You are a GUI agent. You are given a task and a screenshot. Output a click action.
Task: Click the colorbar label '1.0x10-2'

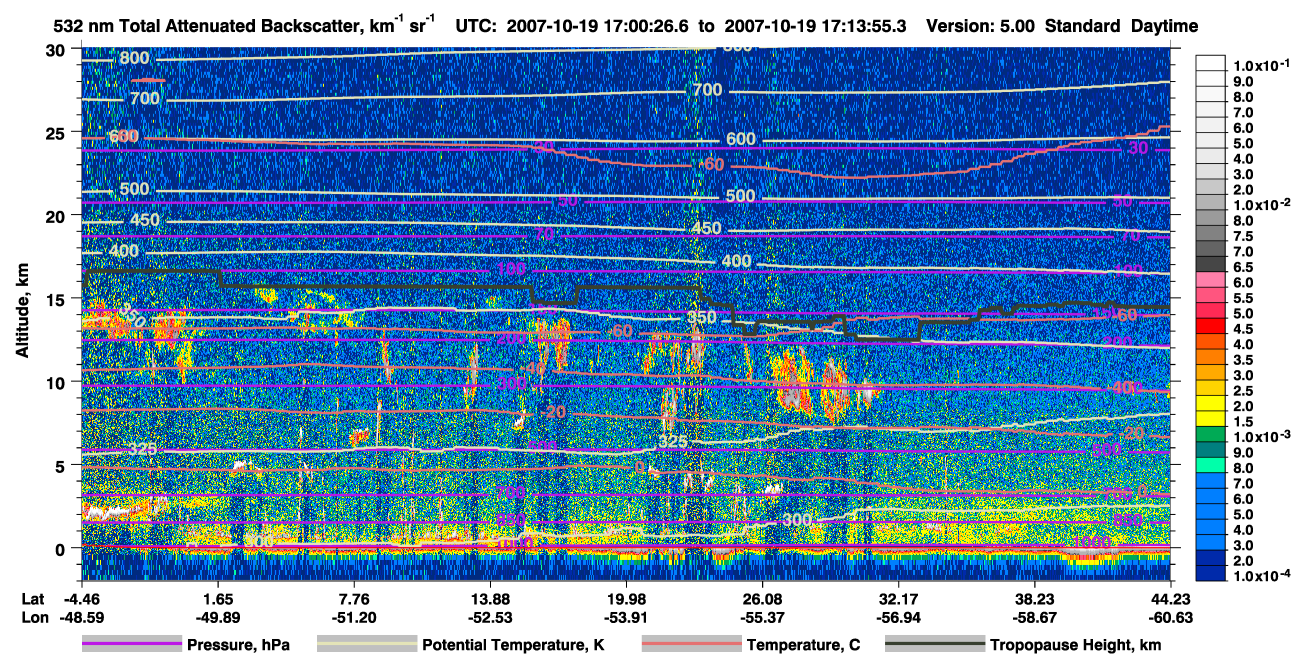pyautogui.click(x=1260, y=204)
